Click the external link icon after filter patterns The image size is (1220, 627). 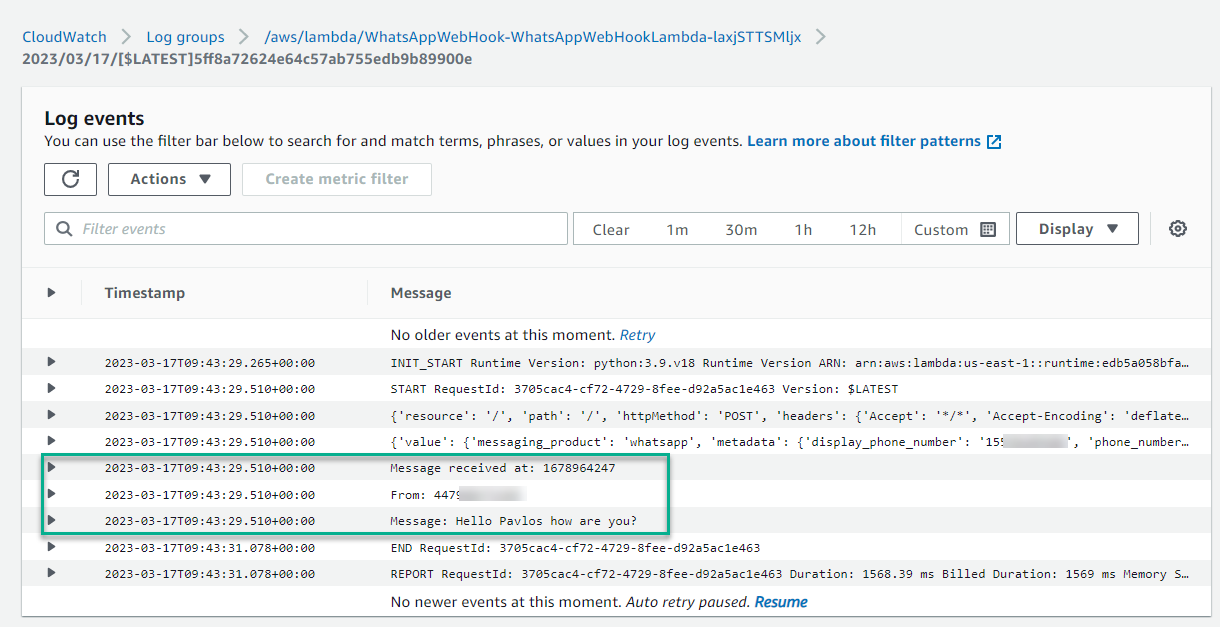point(994,142)
